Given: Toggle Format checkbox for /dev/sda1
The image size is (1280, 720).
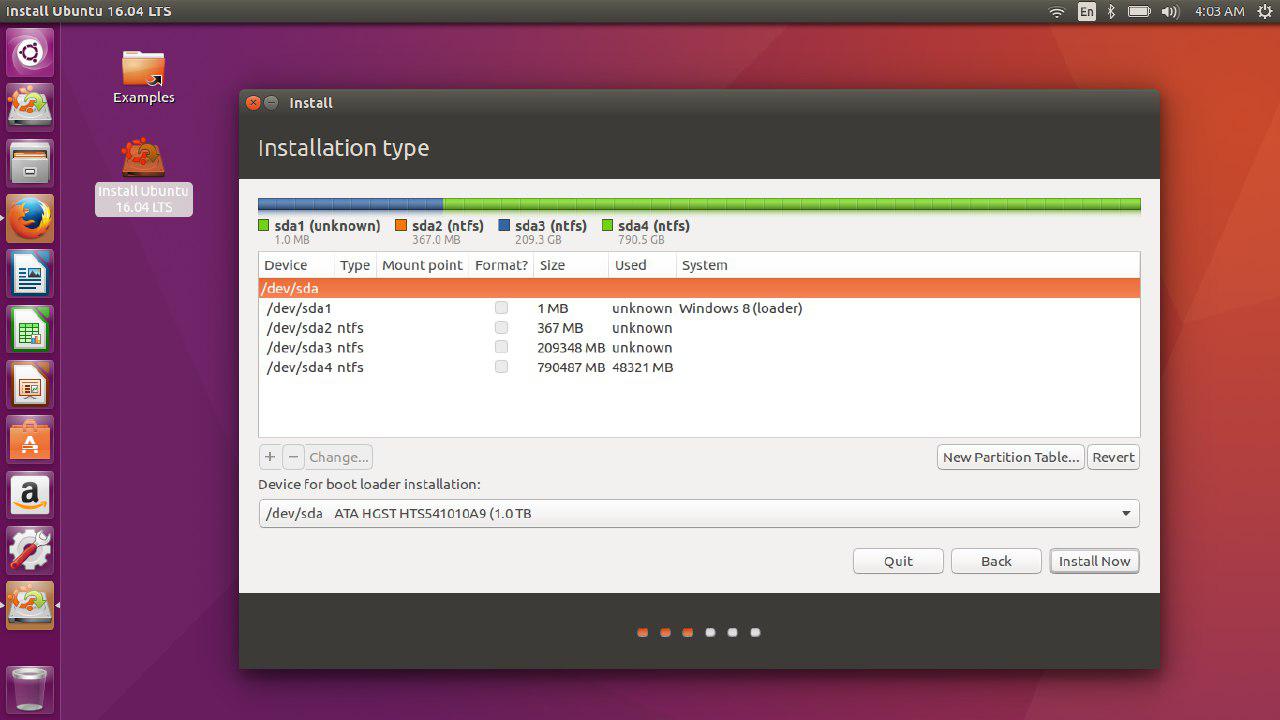Looking at the screenshot, I should pyautogui.click(x=501, y=308).
